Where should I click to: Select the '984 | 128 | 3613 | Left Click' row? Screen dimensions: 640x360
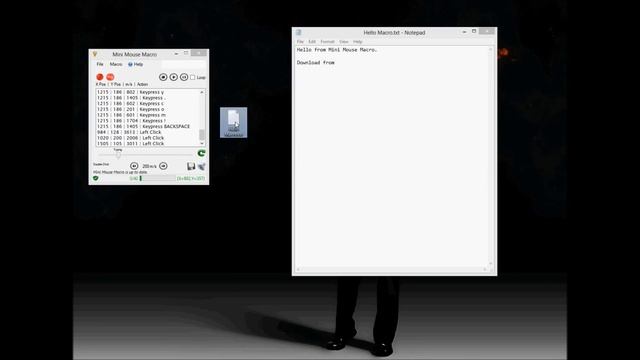pos(147,132)
